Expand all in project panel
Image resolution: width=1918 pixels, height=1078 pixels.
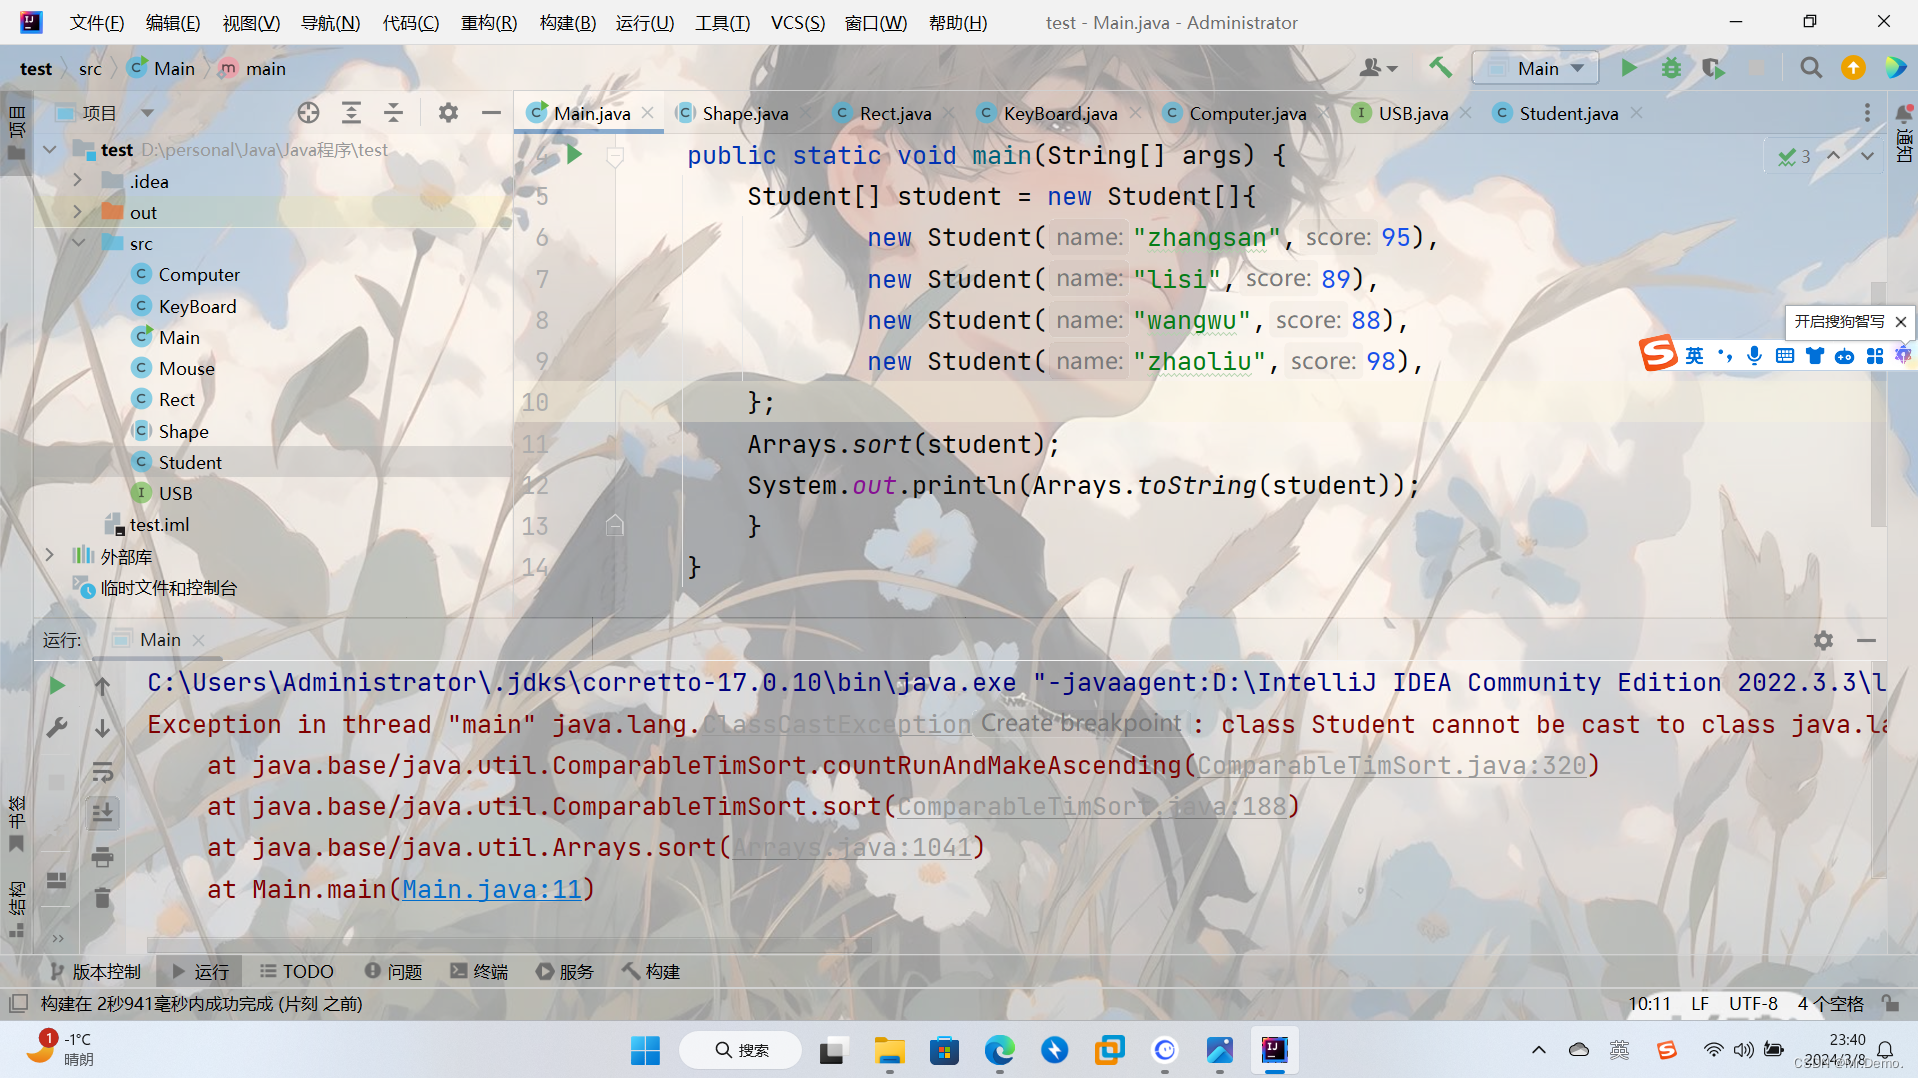click(x=351, y=113)
